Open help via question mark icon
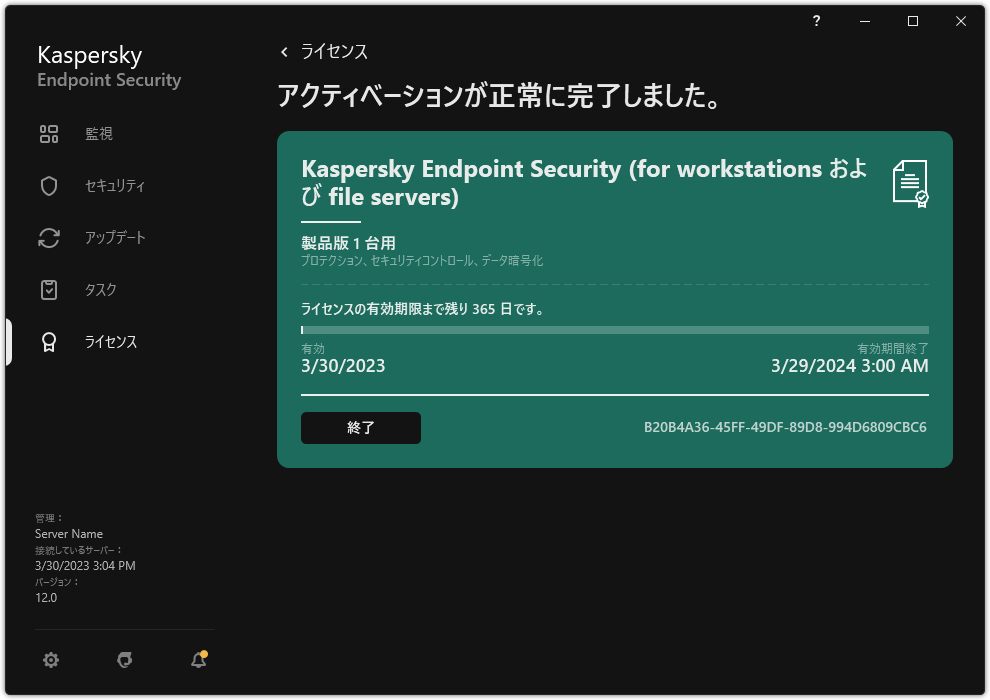Viewport: 990px width, 700px height. tap(816, 20)
